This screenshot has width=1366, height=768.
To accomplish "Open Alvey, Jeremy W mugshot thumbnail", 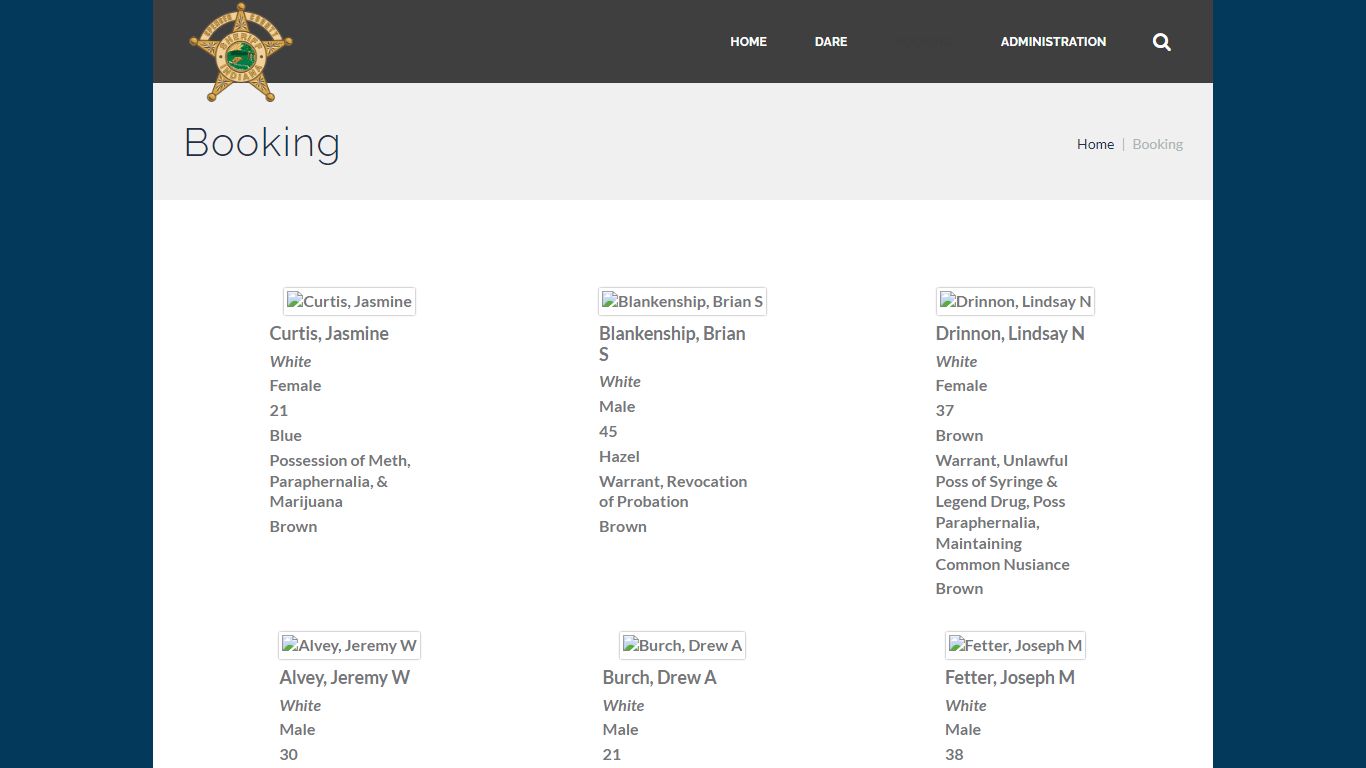I will (349, 645).
